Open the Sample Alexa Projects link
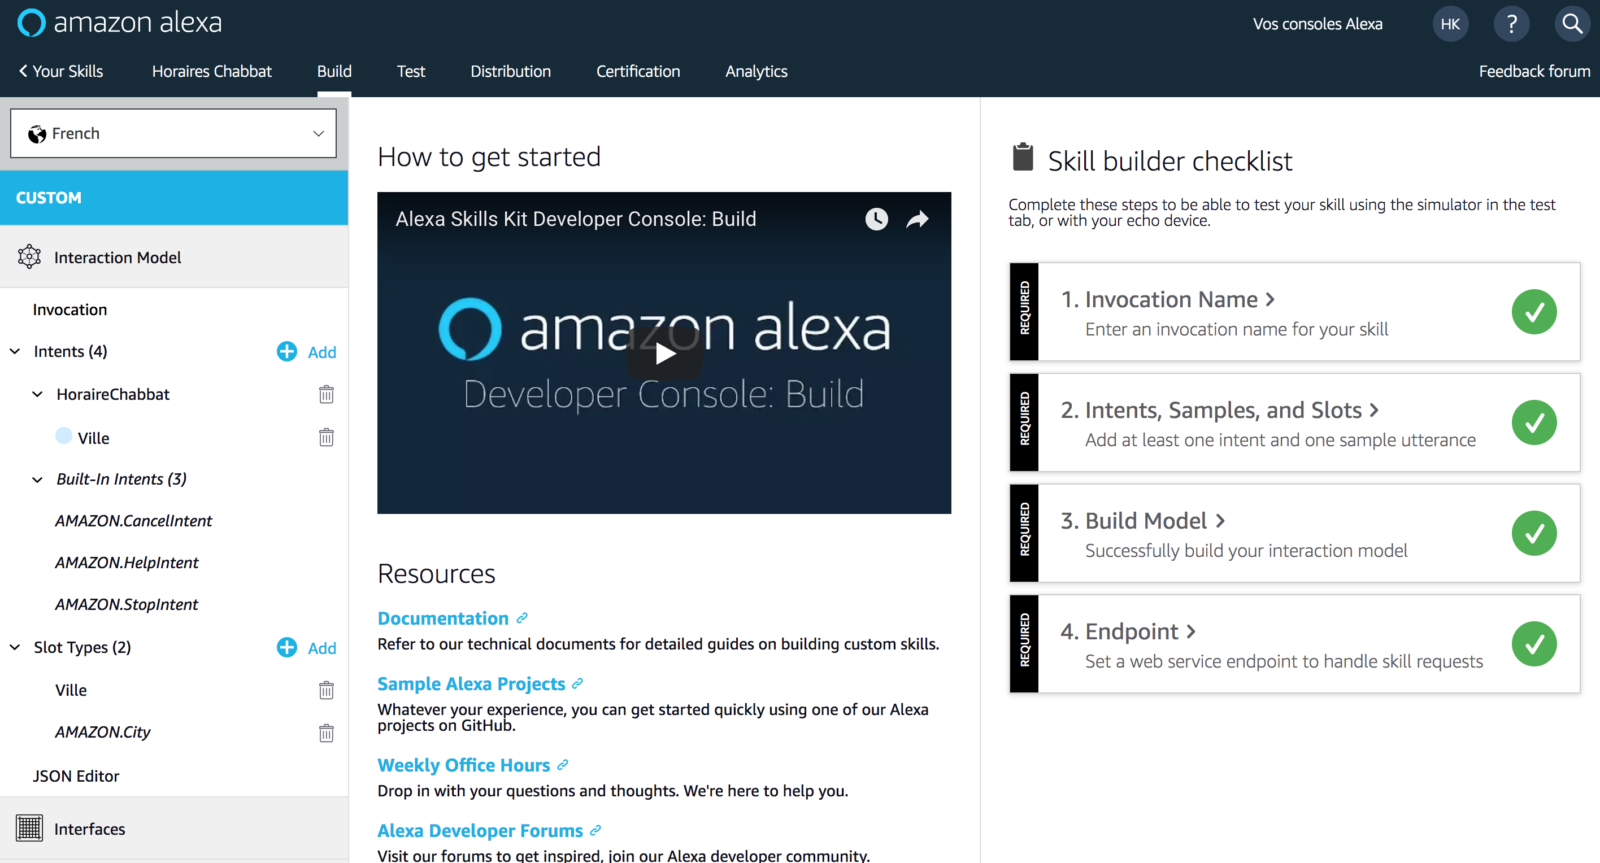Image resolution: width=1600 pixels, height=863 pixels. tap(471, 684)
